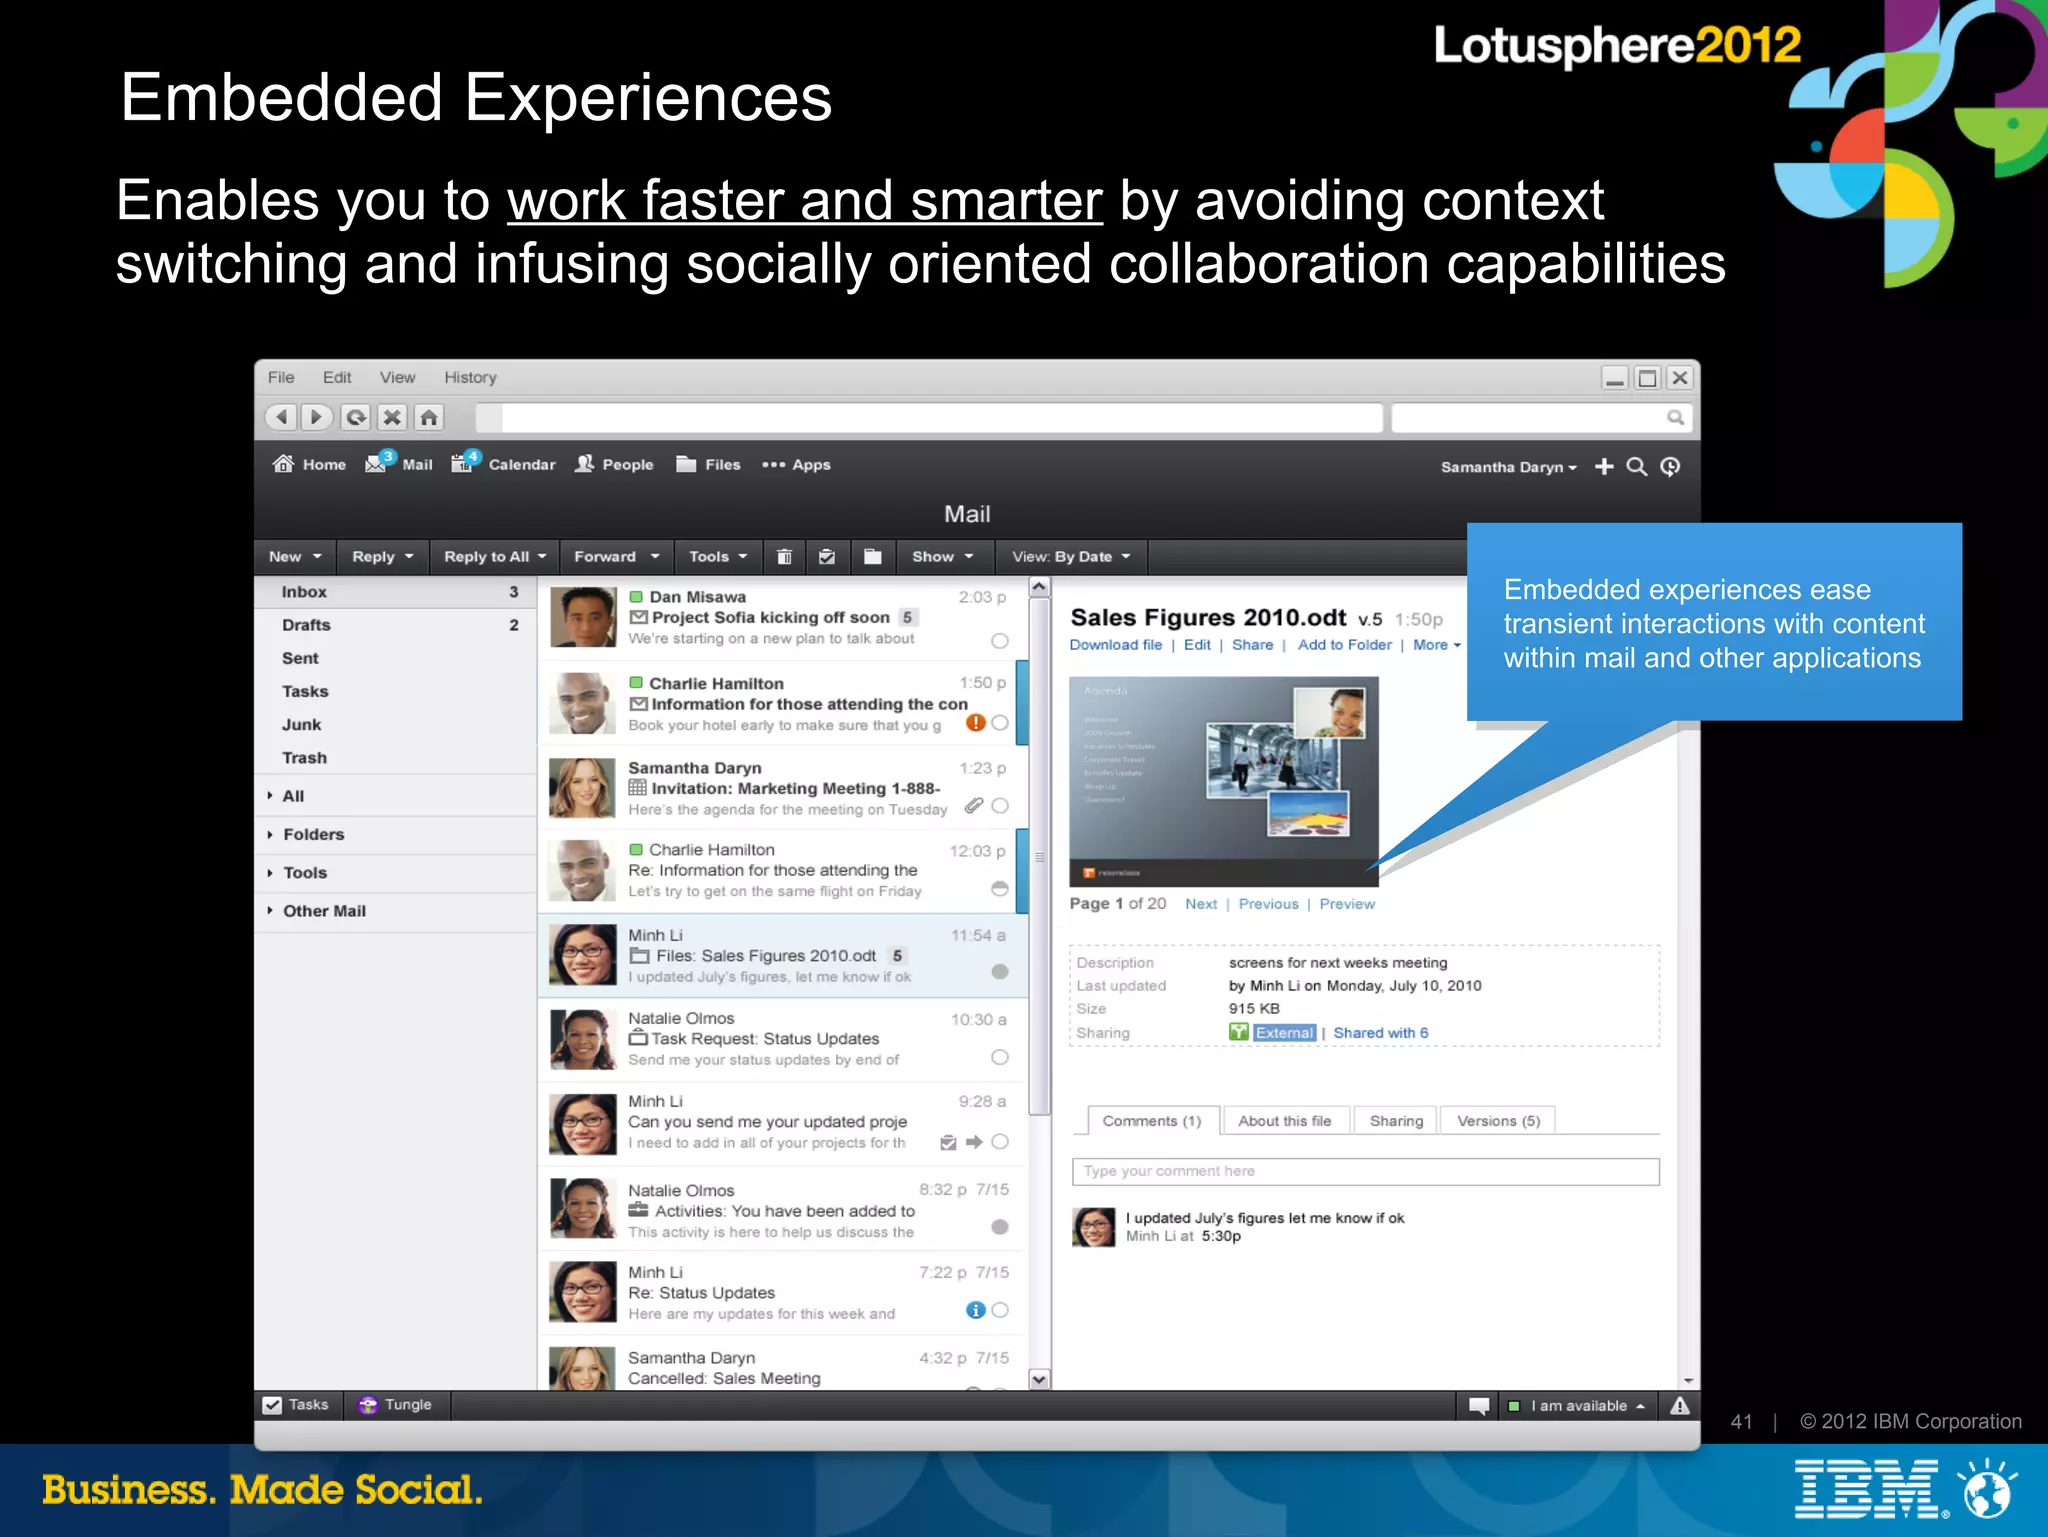Switch to the Comments (1) tab
Viewport: 2048px width, 1537px height.
point(1152,1121)
